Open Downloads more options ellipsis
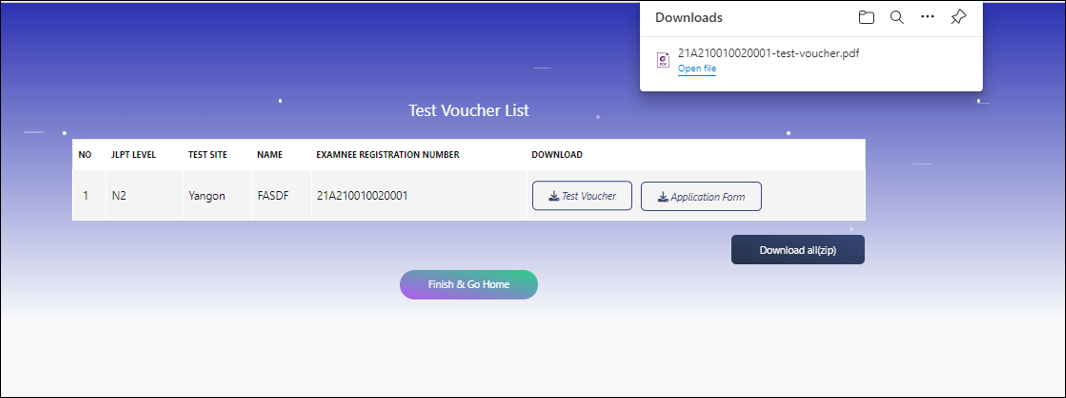The image size is (1066, 398). click(927, 17)
